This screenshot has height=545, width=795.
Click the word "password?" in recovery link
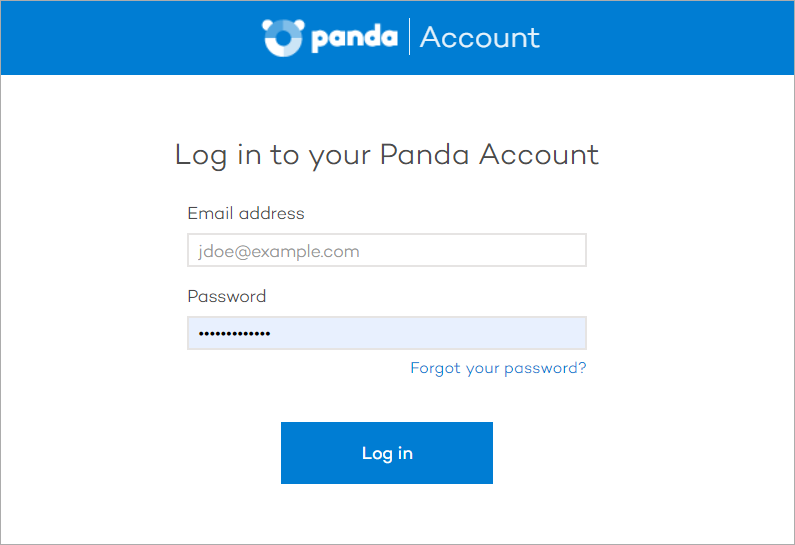pyautogui.click(x=543, y=368)
